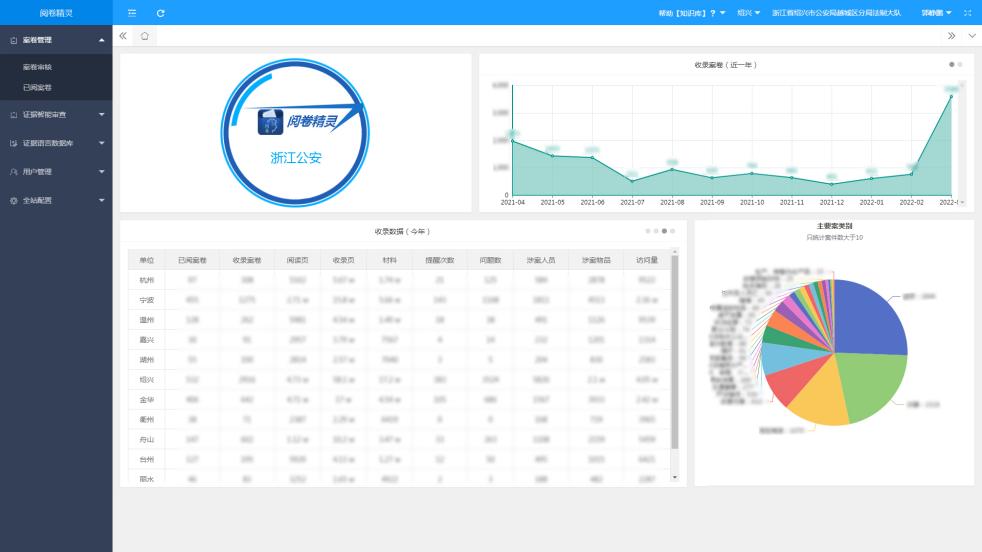This screenshot has width=982, height=552.
Task: Open 已阅案卷 submenu item
Action: click(x=38, y=88)
